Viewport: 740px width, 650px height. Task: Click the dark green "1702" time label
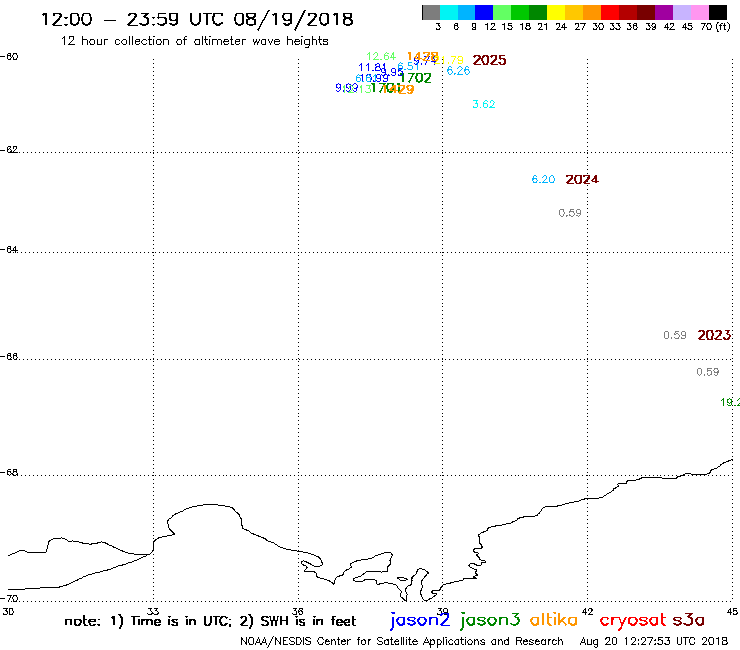[415, 78]
